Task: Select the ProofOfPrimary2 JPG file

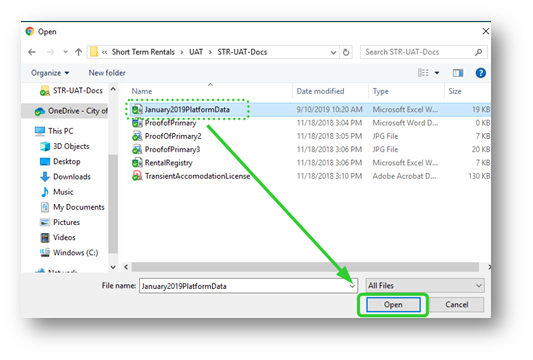Action: pyautogui.click(x=310, y=136)
